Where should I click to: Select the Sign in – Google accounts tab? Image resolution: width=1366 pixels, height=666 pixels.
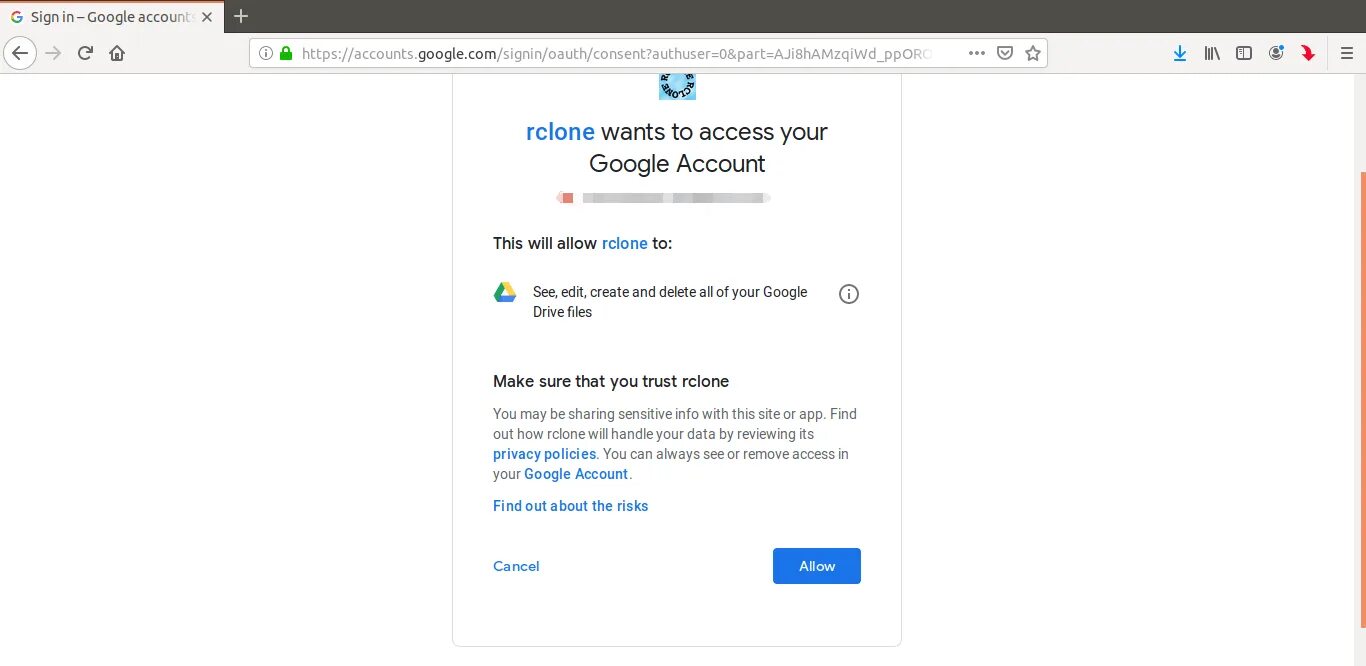point(113,17)
